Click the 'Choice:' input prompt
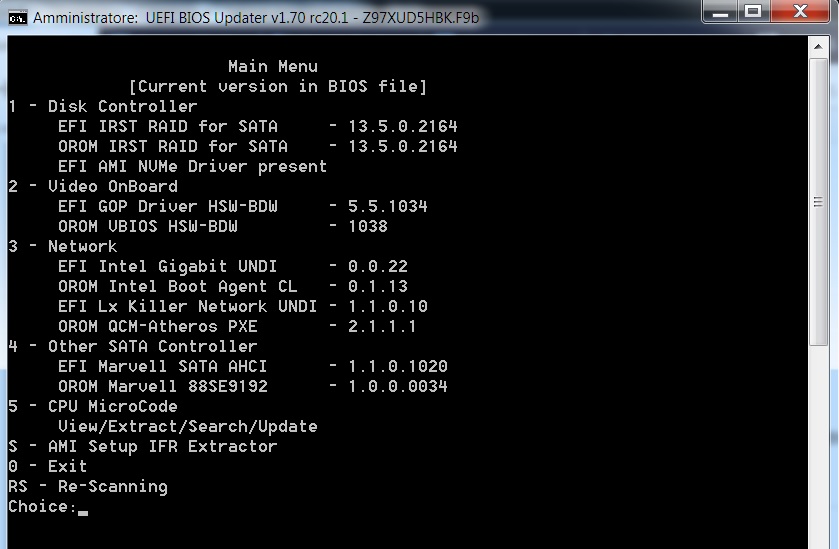Image resolution: width=839 pixels, height=549 pixels. pos(48,507)
